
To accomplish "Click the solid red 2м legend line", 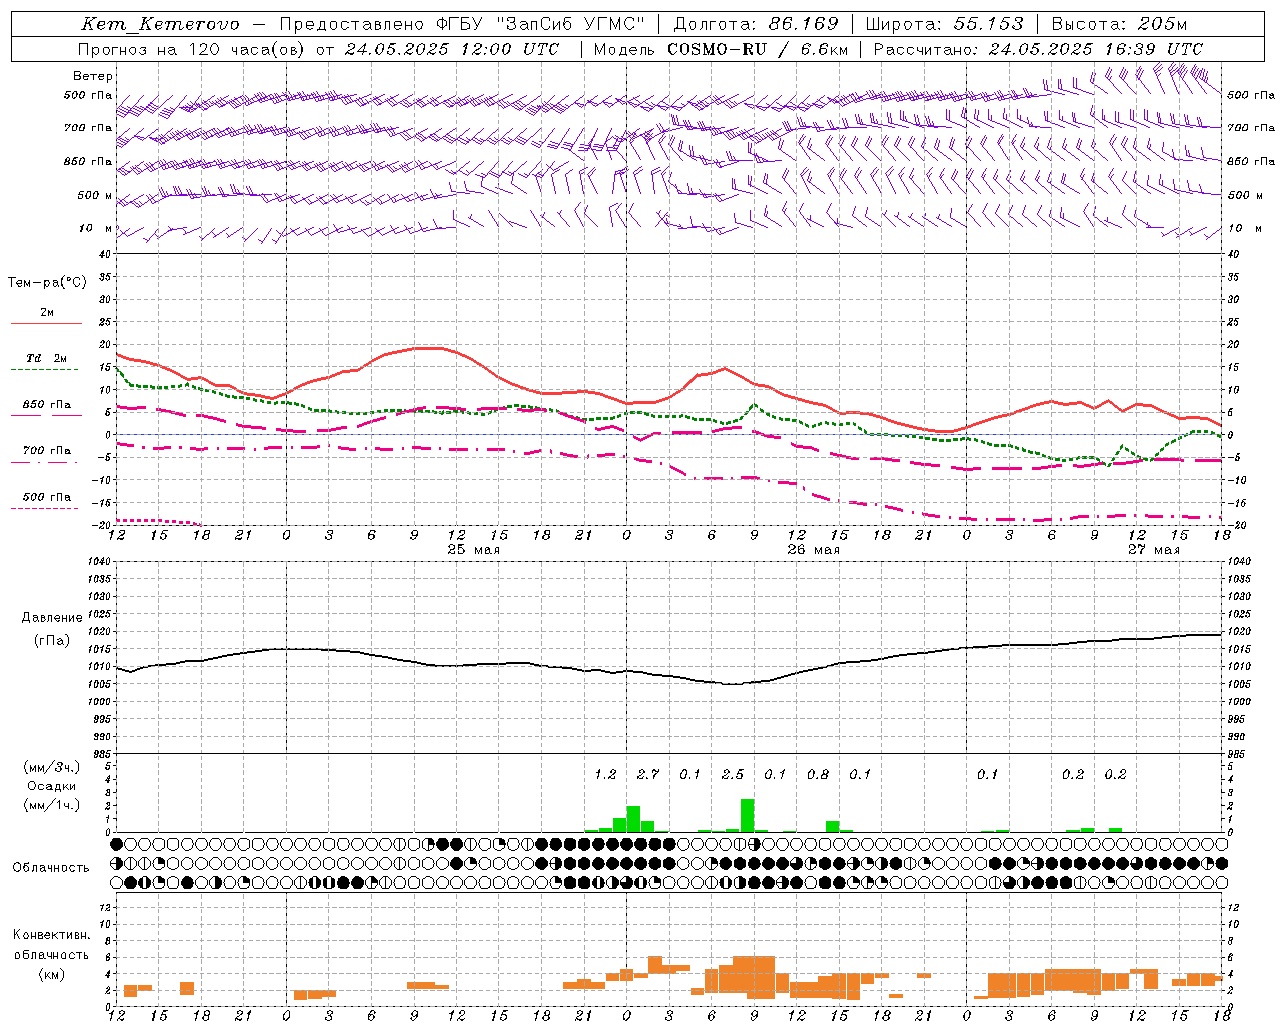I will coord(46,323).
